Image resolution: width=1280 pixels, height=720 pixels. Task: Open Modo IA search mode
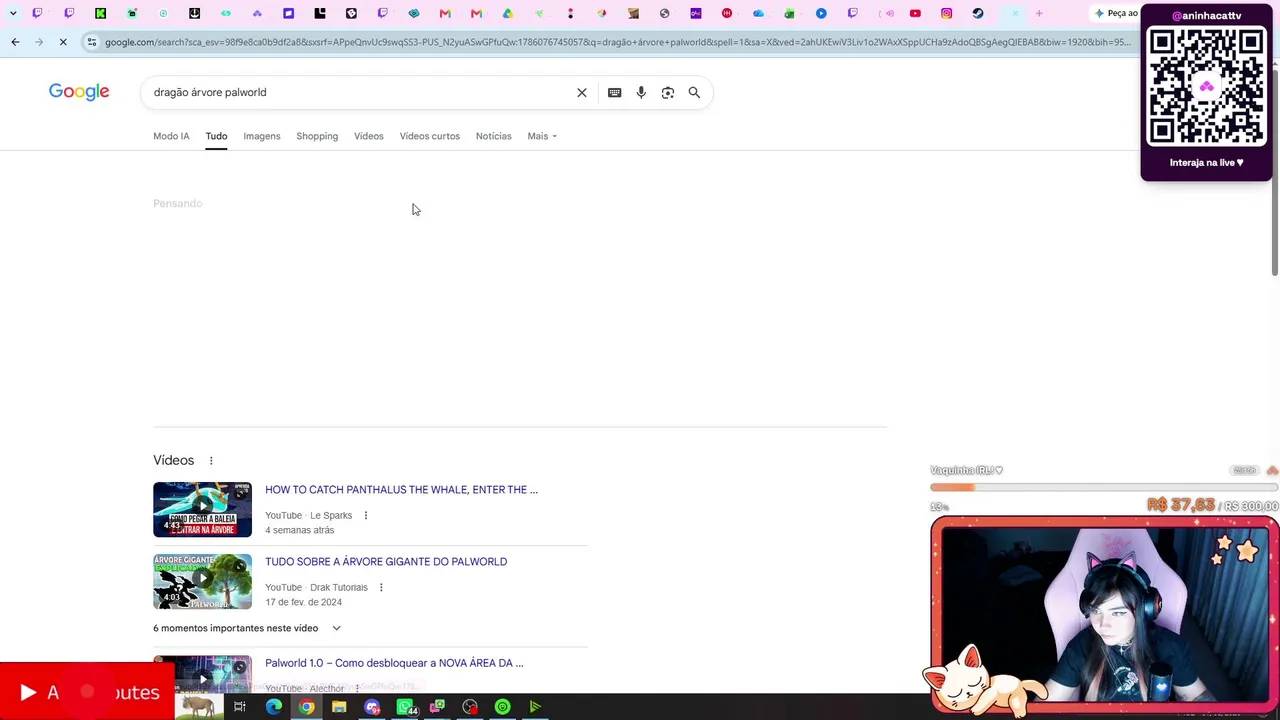[171, 136]
